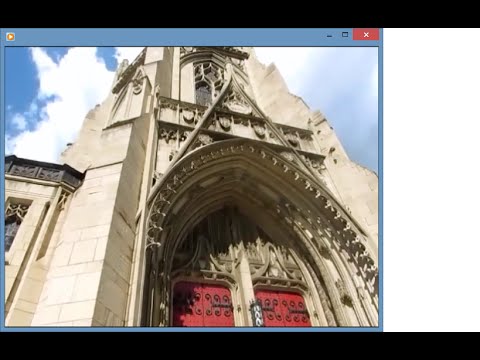Click the dark roof of the side annex
The width and height of the screenshot is (480, 360).
[x=43, y=172]
